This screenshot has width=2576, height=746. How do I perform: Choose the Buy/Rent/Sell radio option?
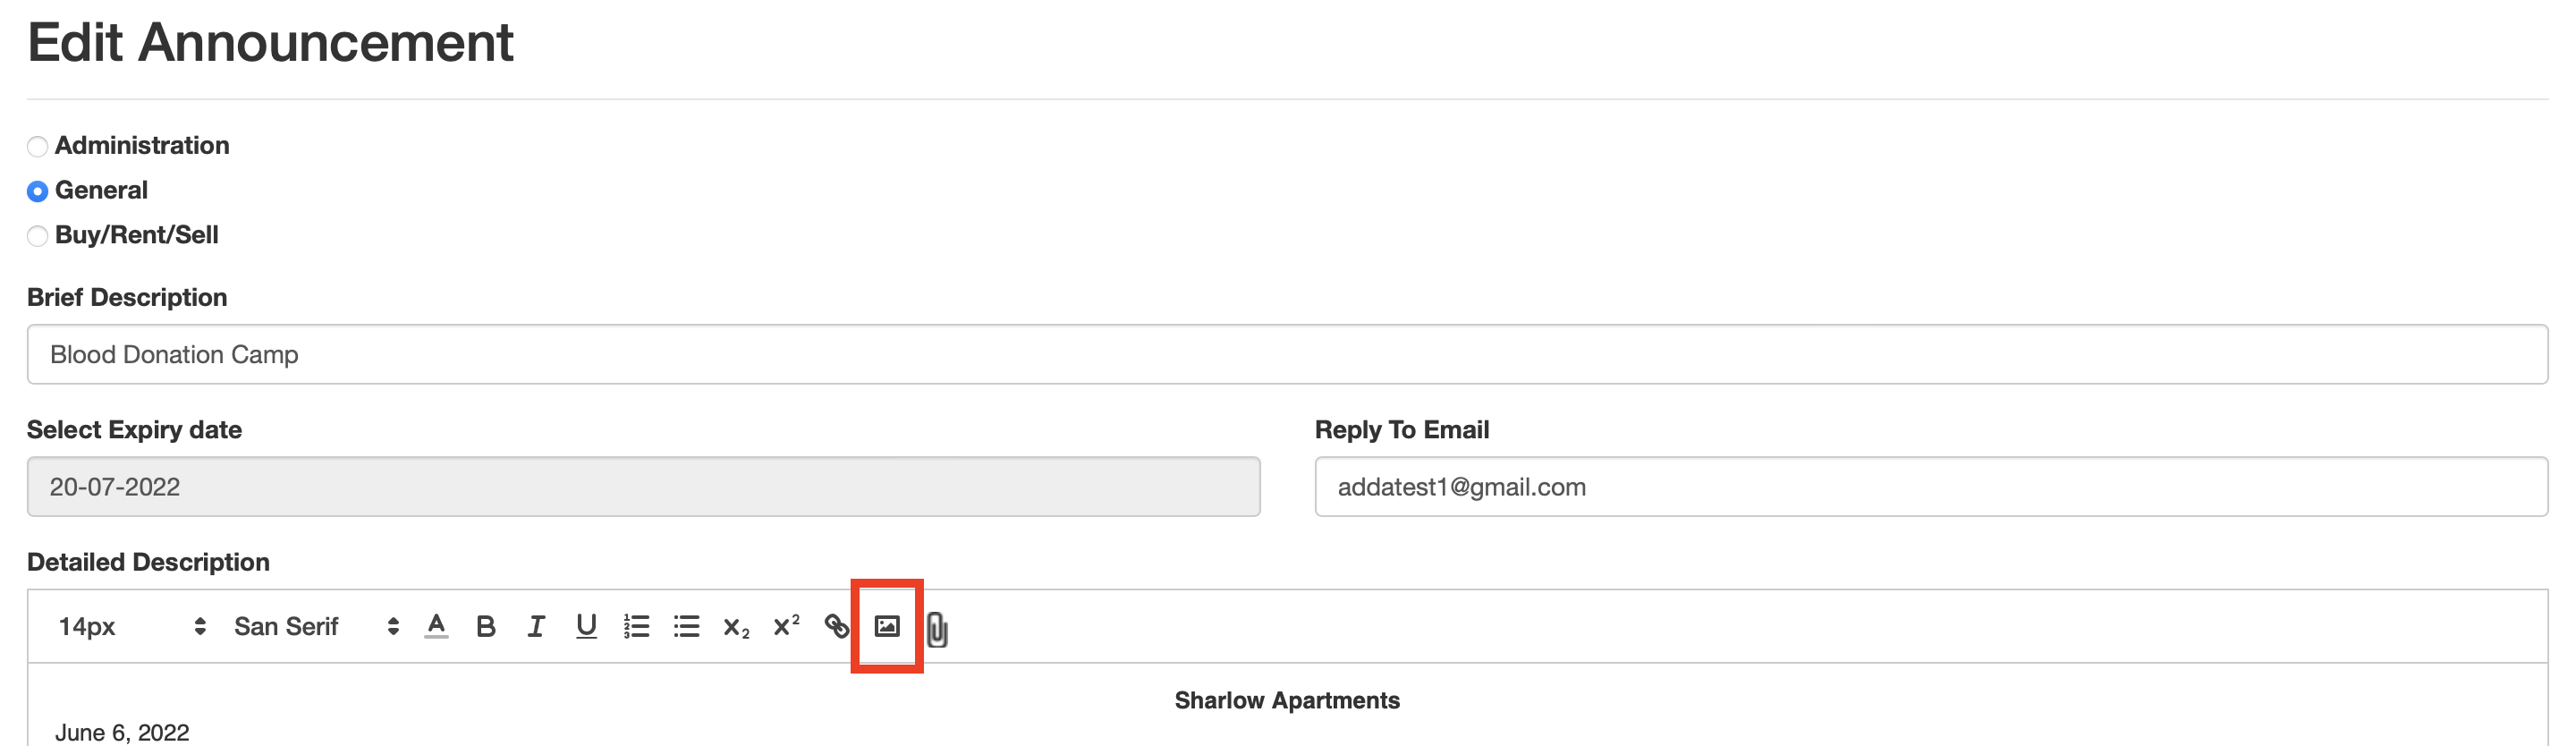pos(37,236)
